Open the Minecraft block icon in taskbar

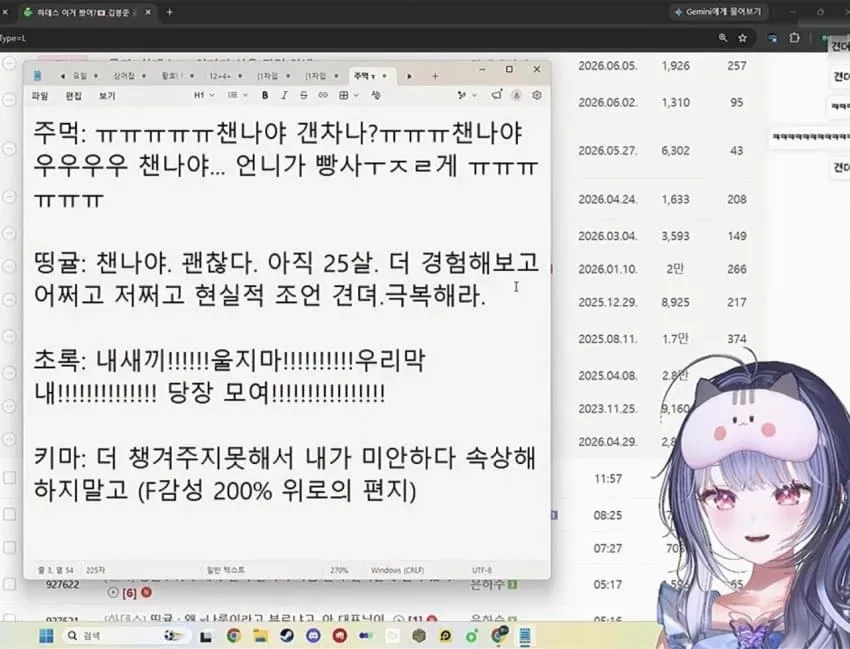point(419,635)
